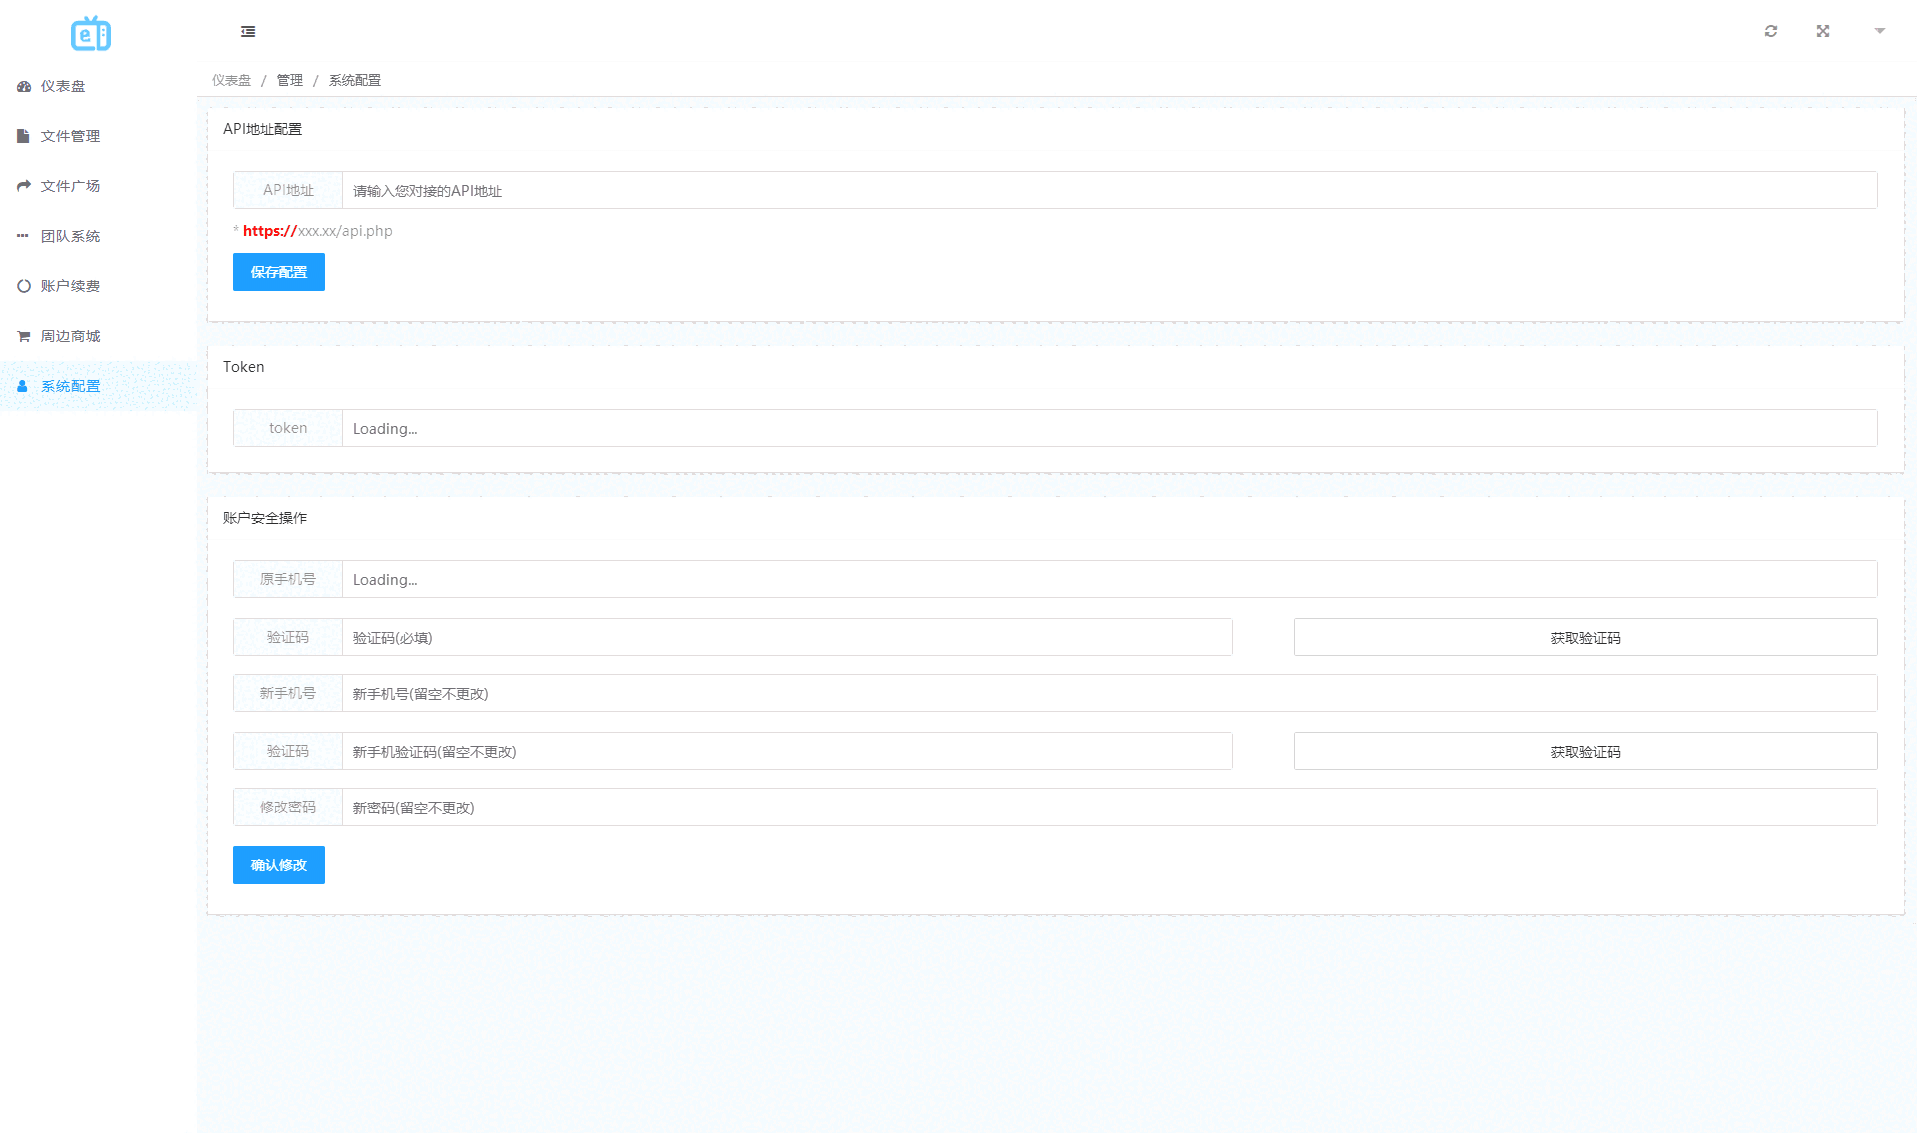This screenshot has width=1917, height=1133.
Task: Open 账户续费 in the sidebar
Action: point(99,286)
